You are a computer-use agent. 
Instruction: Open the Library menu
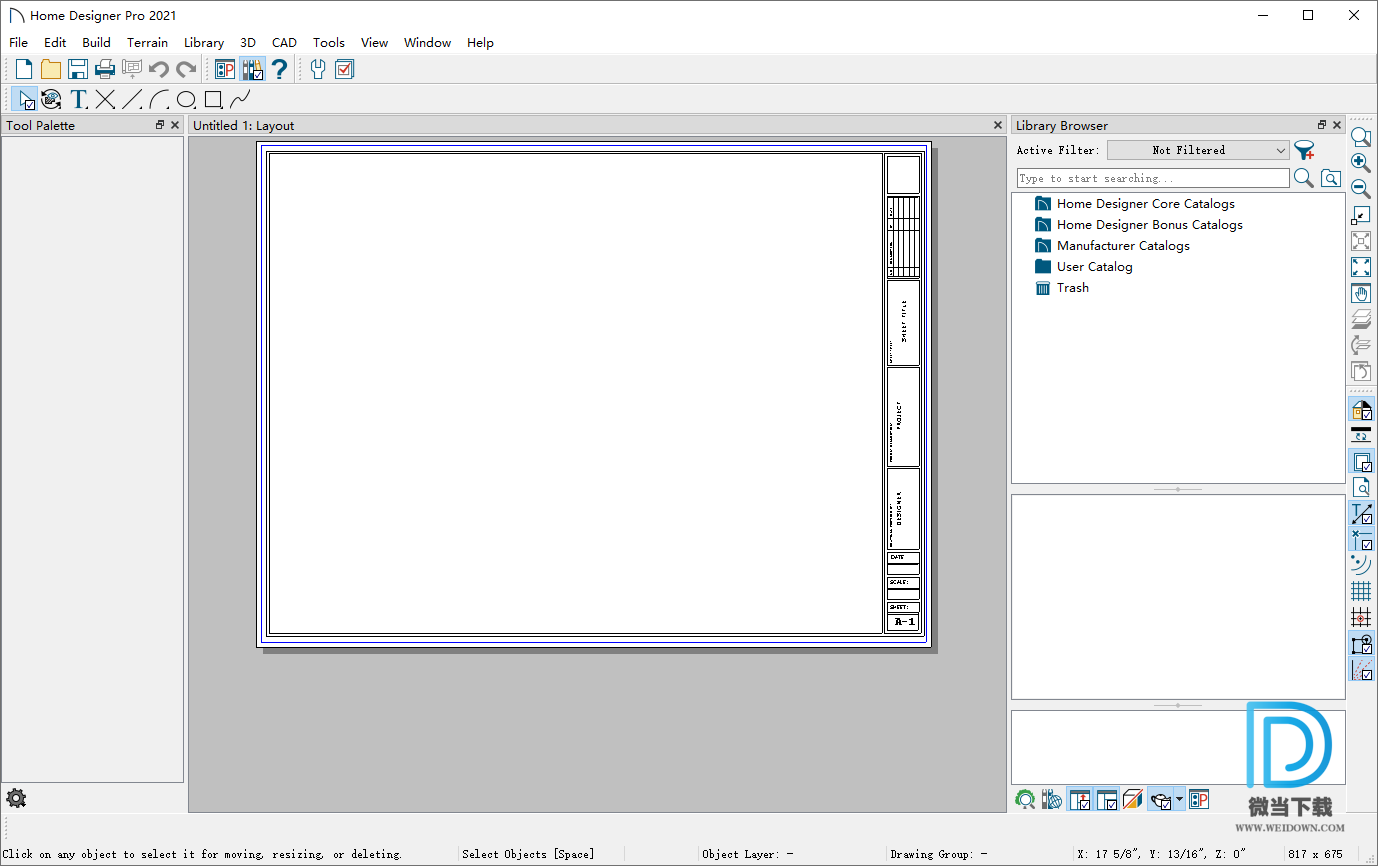(x=204, y=42)
